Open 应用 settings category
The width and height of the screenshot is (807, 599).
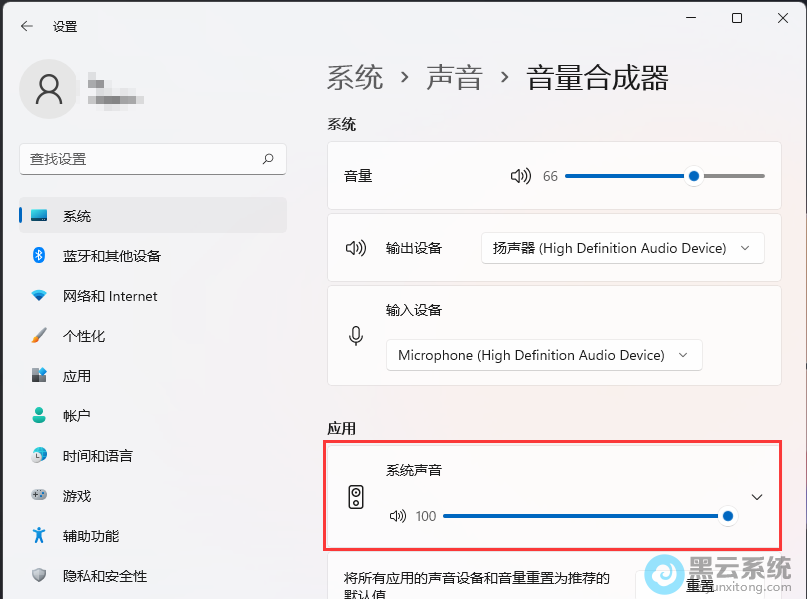click(x=77, y=376)
